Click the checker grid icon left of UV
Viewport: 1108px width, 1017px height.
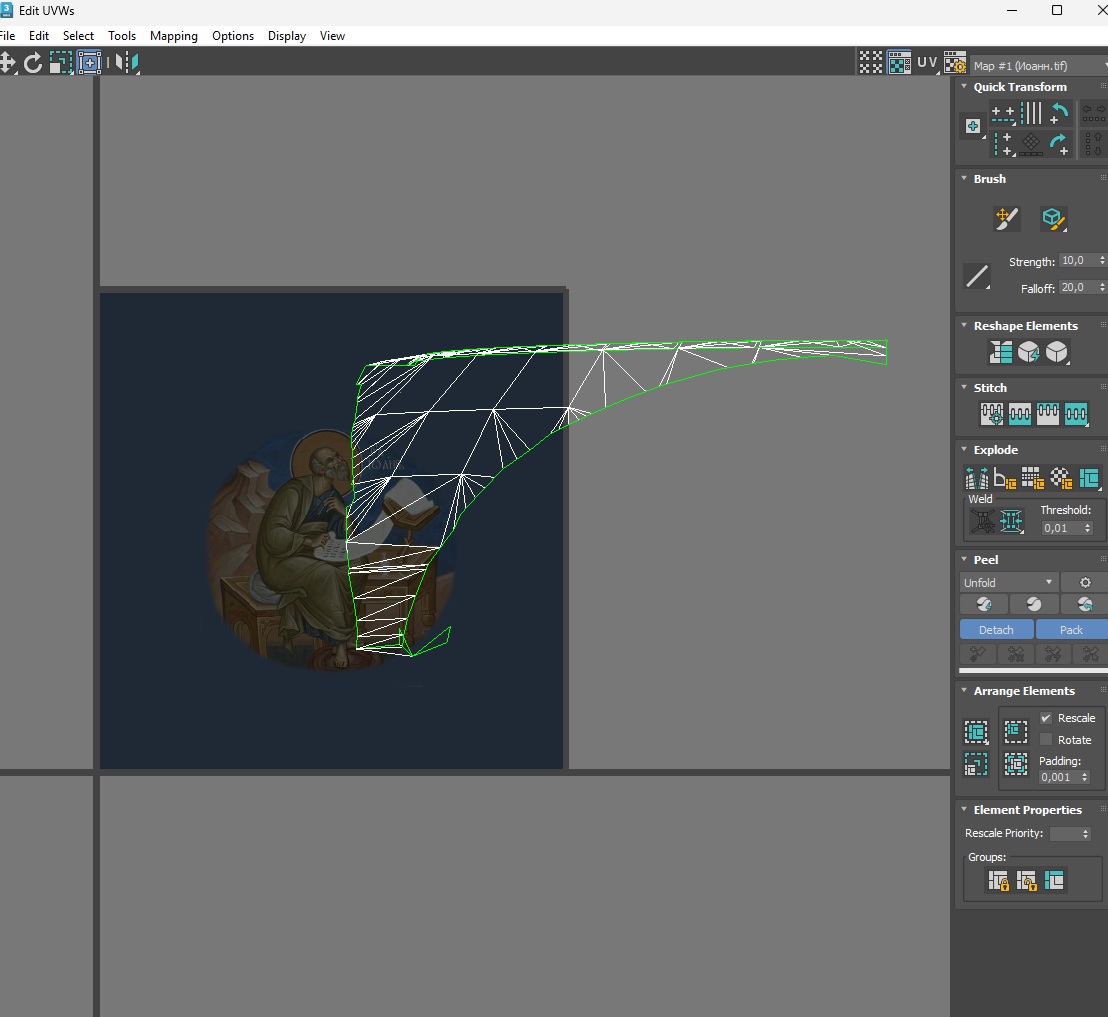871,63
